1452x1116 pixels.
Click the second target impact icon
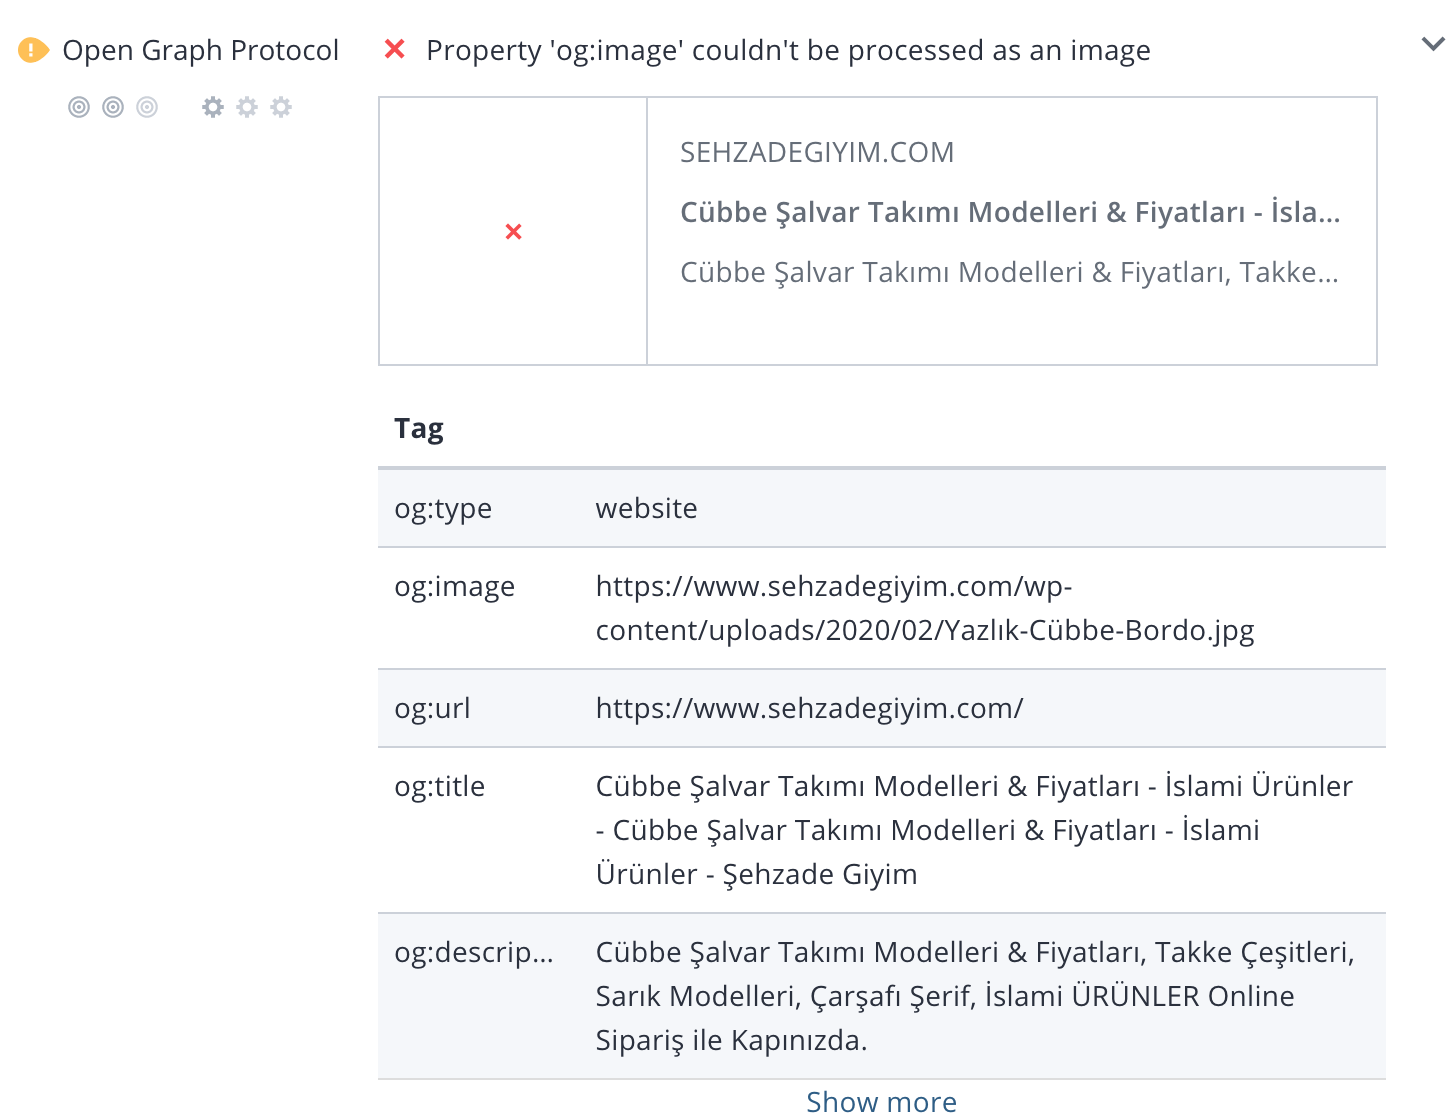(113, 107)
